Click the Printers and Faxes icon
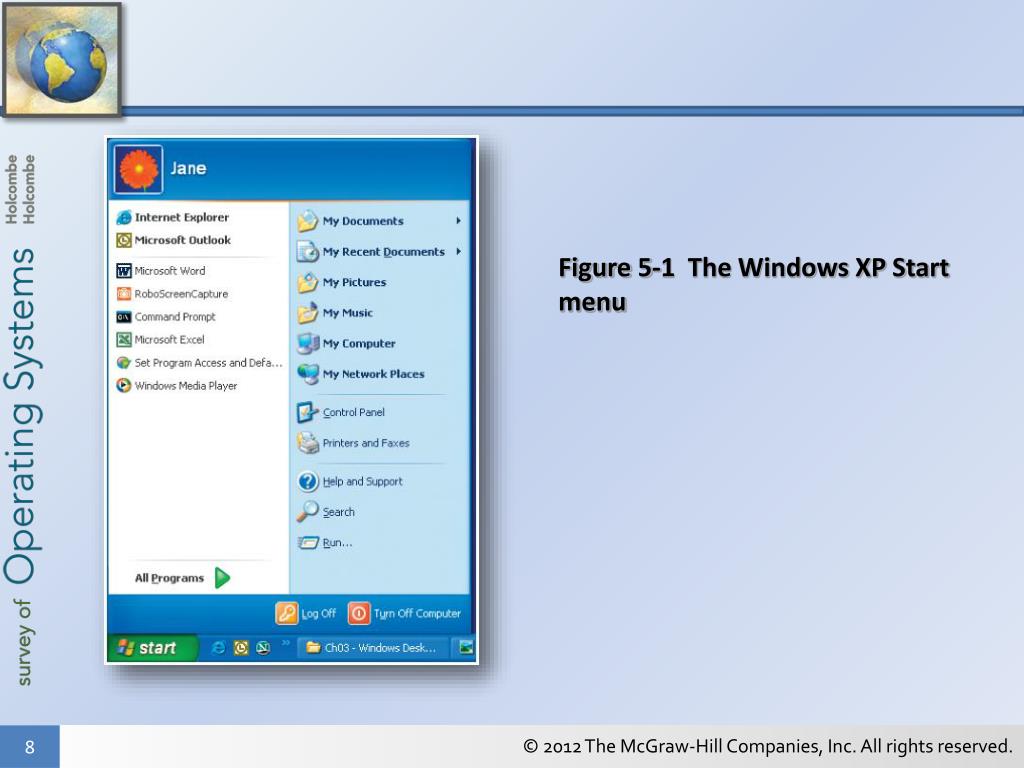 (x=308, y=443)
